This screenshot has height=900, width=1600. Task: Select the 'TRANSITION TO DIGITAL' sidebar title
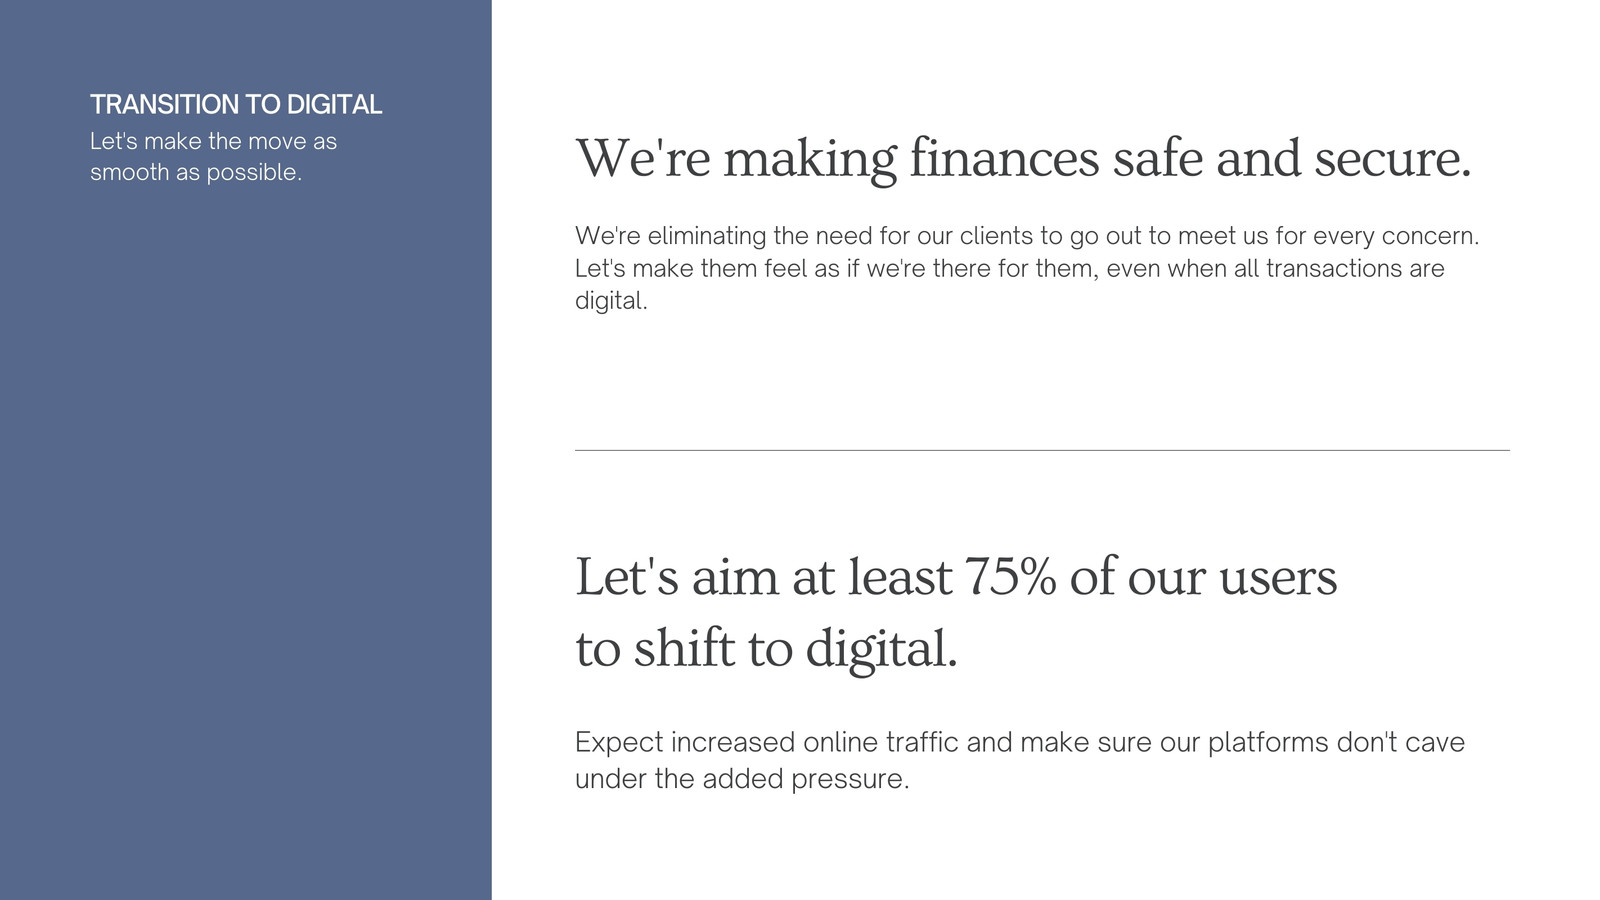coord(236,105)
